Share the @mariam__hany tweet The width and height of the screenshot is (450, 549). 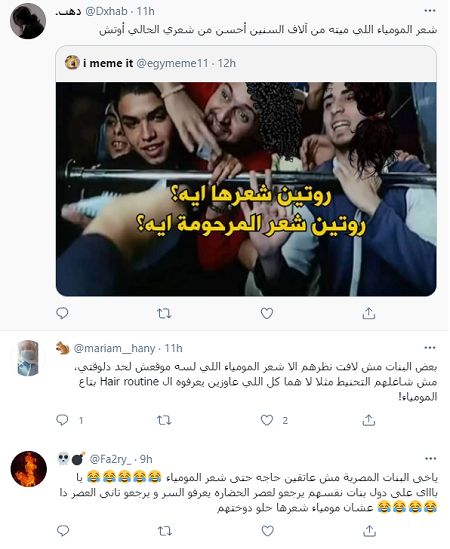pos(368,420)
